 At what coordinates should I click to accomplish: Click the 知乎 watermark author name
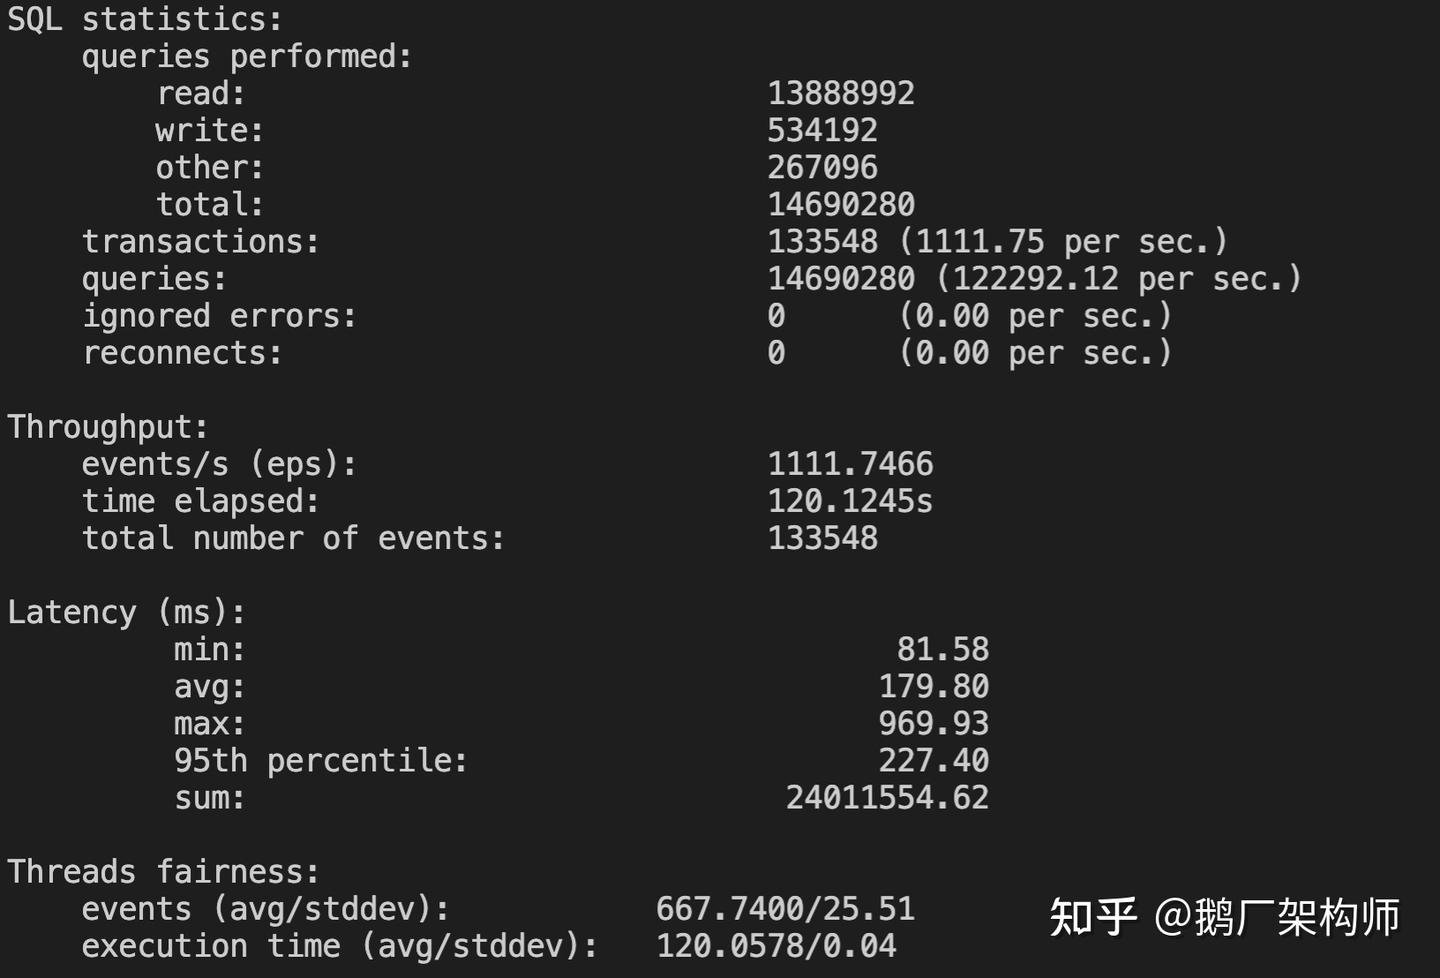[1276, 917]
